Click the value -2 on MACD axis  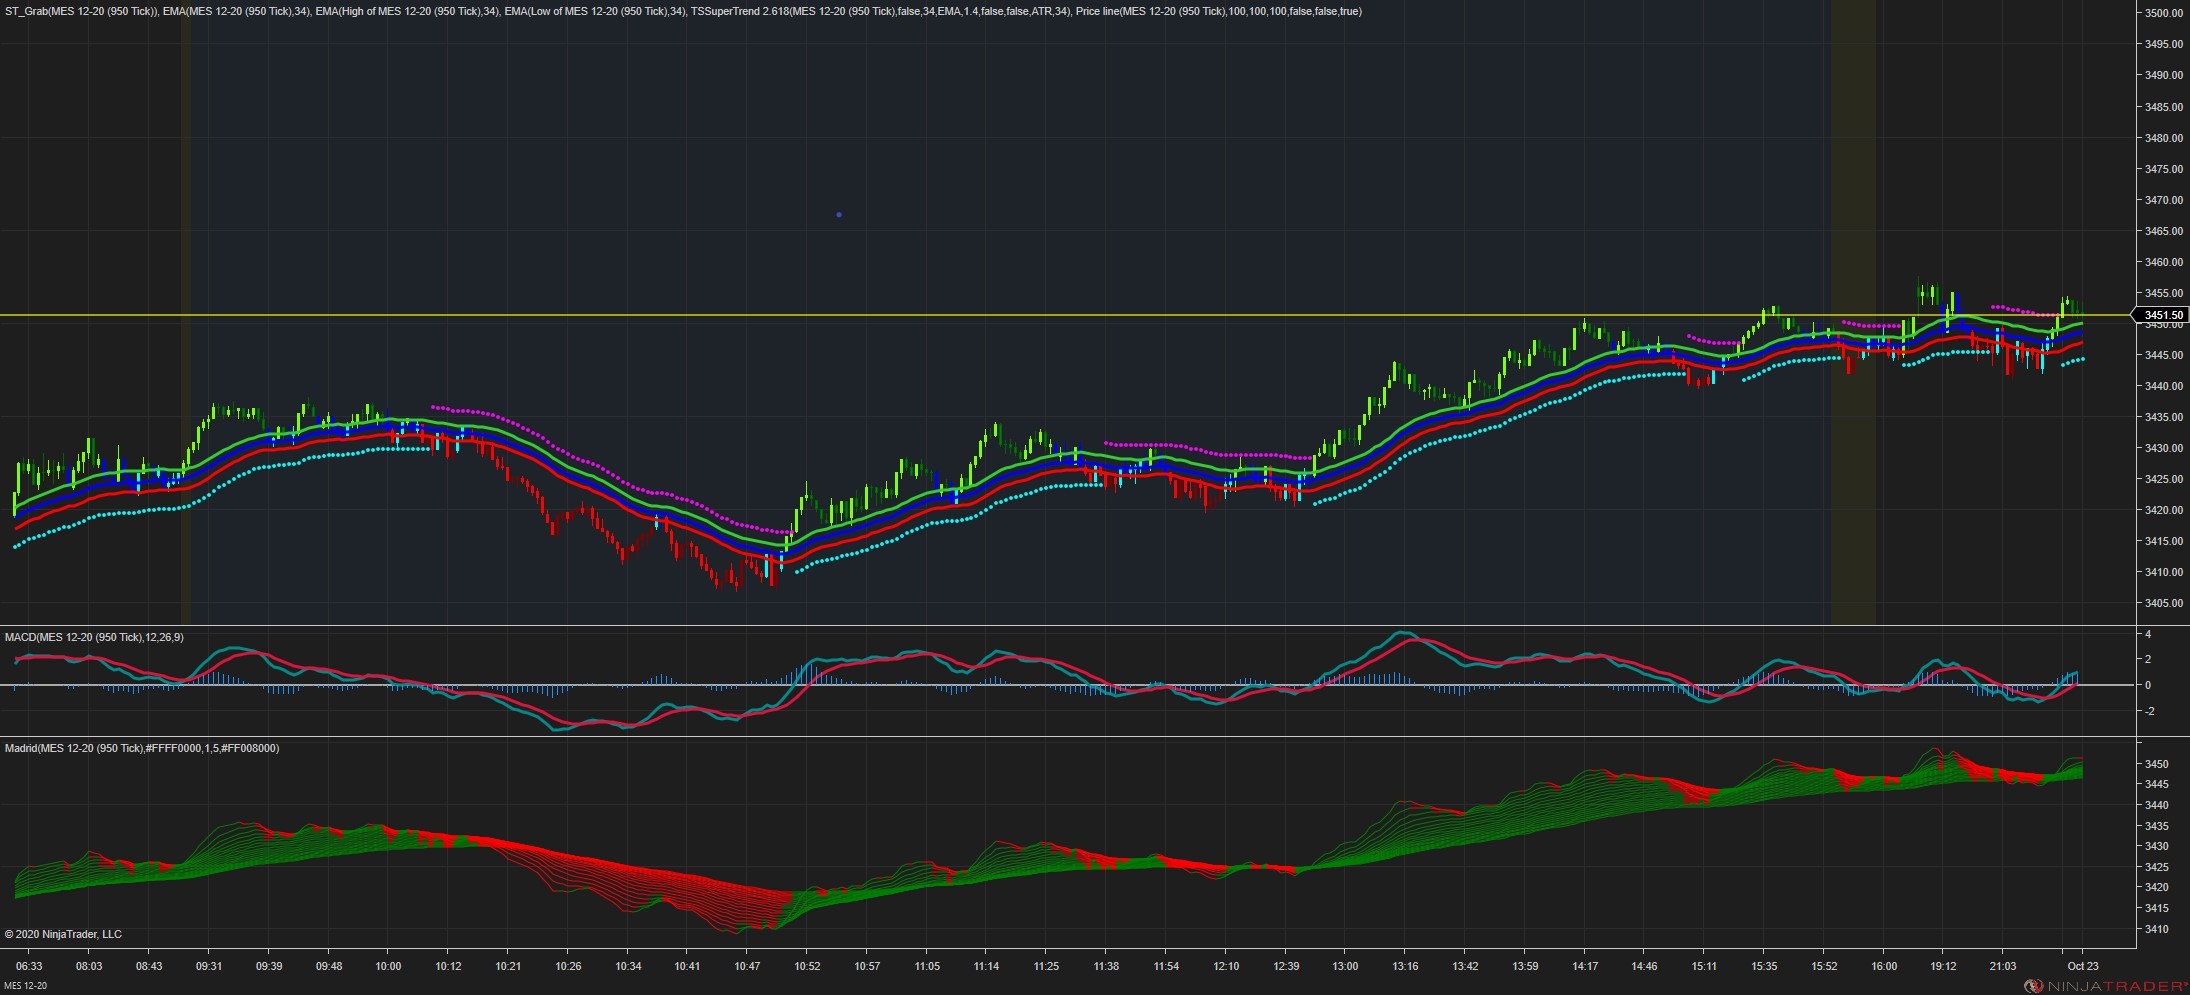(2148, 711)
